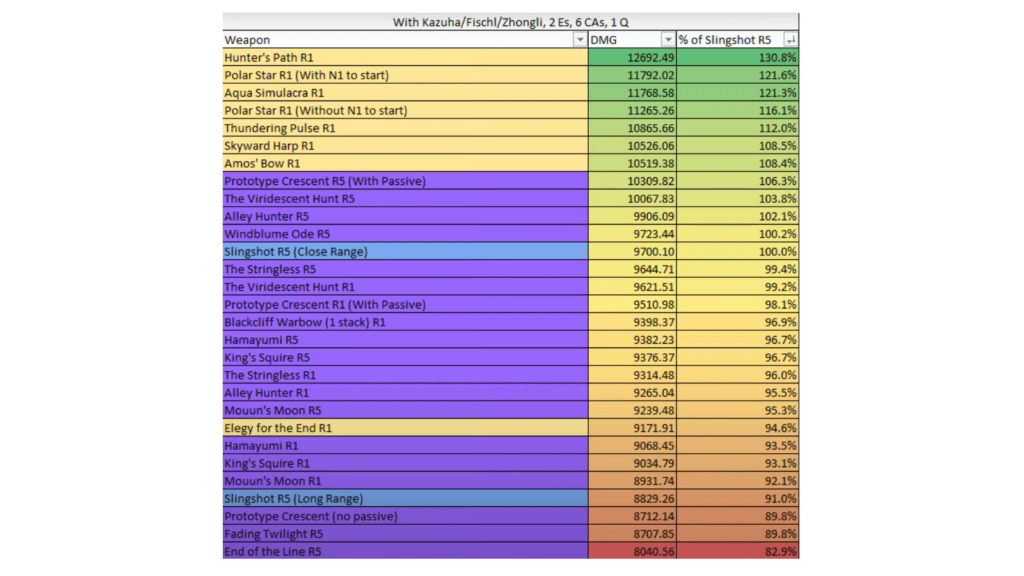
Task: Click the 108.5% percentage cell
Action: [x=737, y=146]
